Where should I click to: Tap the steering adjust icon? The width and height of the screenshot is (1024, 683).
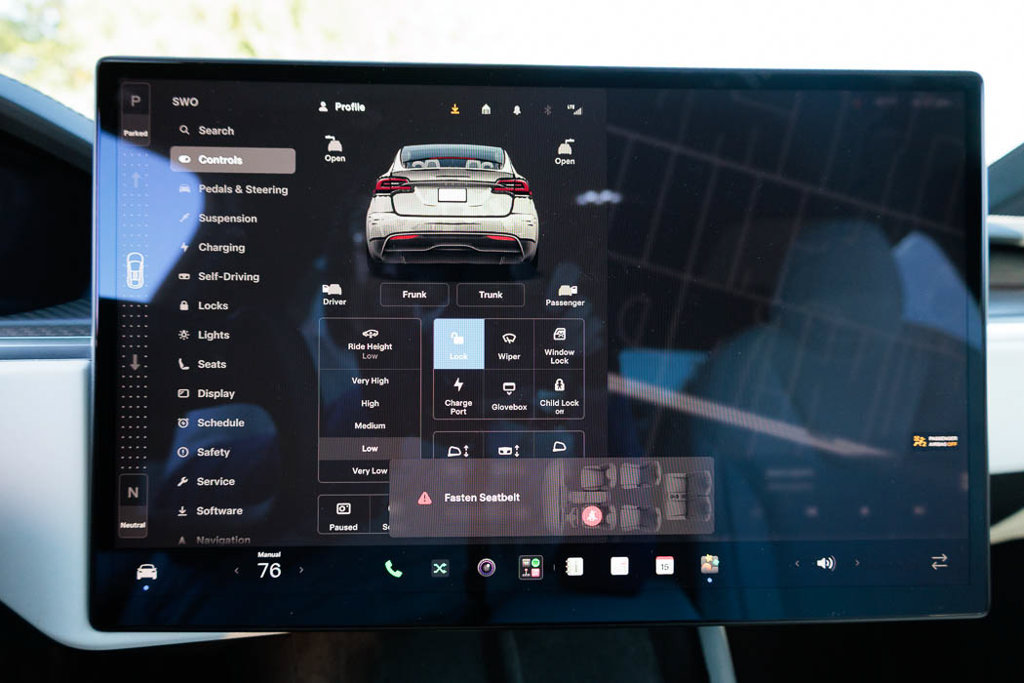coord(509,449)
